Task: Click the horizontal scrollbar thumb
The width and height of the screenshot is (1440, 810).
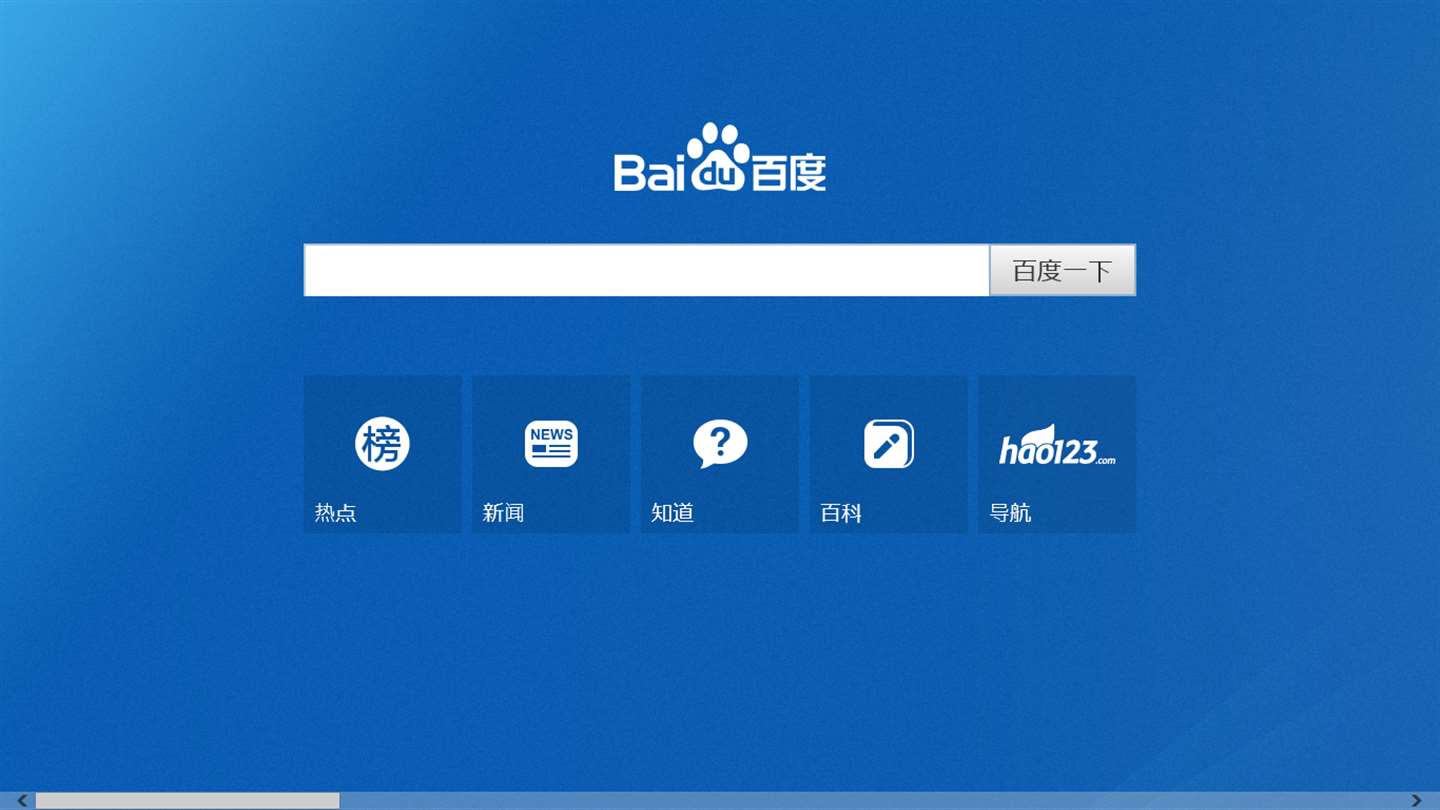Action: point(188,800)
